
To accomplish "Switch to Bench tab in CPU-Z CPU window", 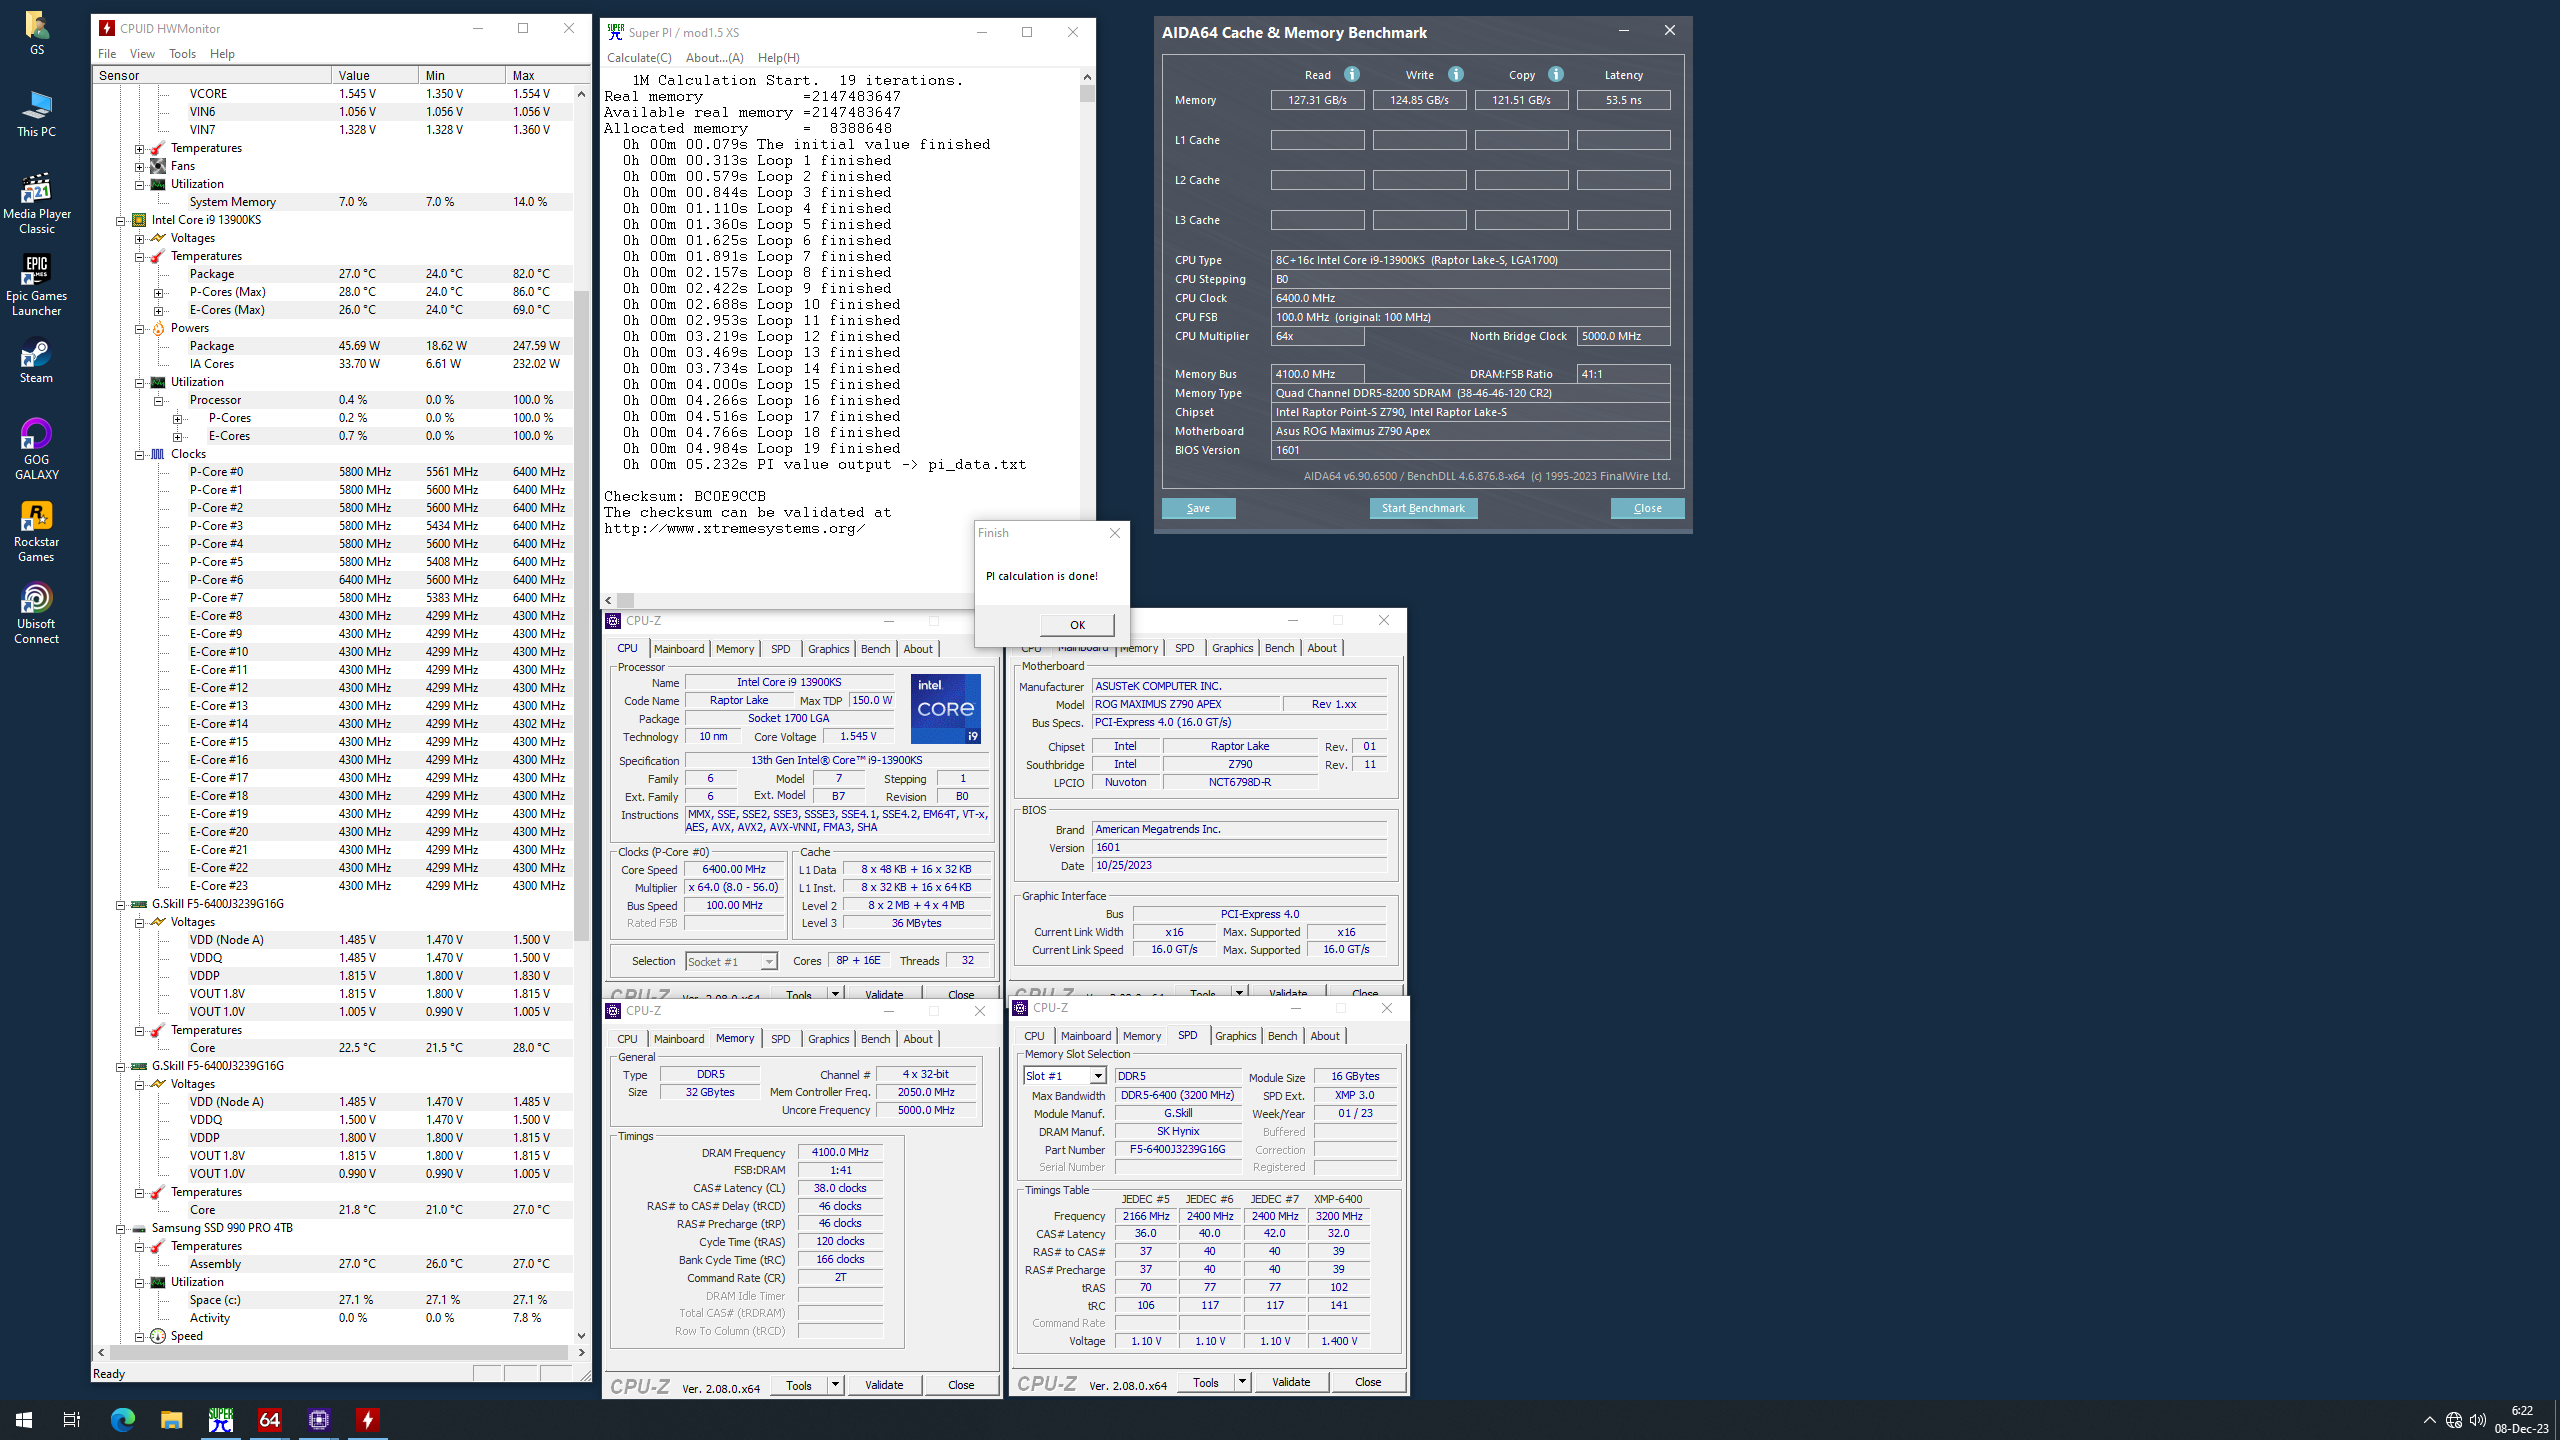I will tap(875, 649).
